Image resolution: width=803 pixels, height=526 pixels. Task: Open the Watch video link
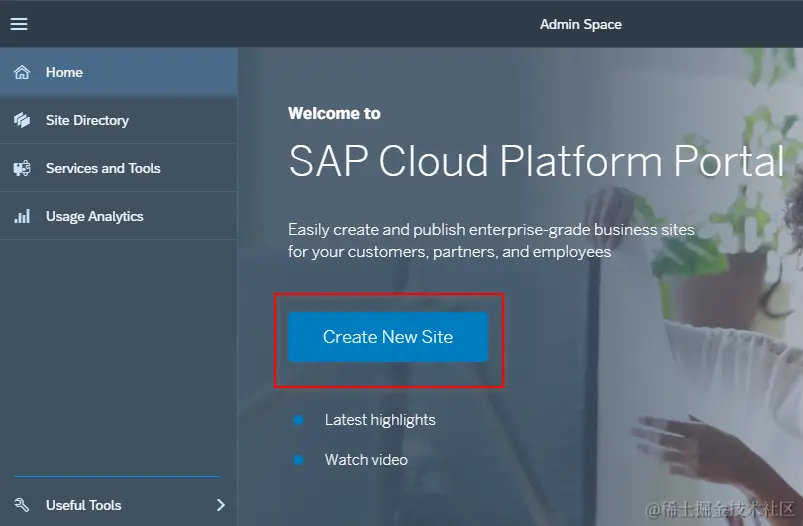(x=366, y=459)
